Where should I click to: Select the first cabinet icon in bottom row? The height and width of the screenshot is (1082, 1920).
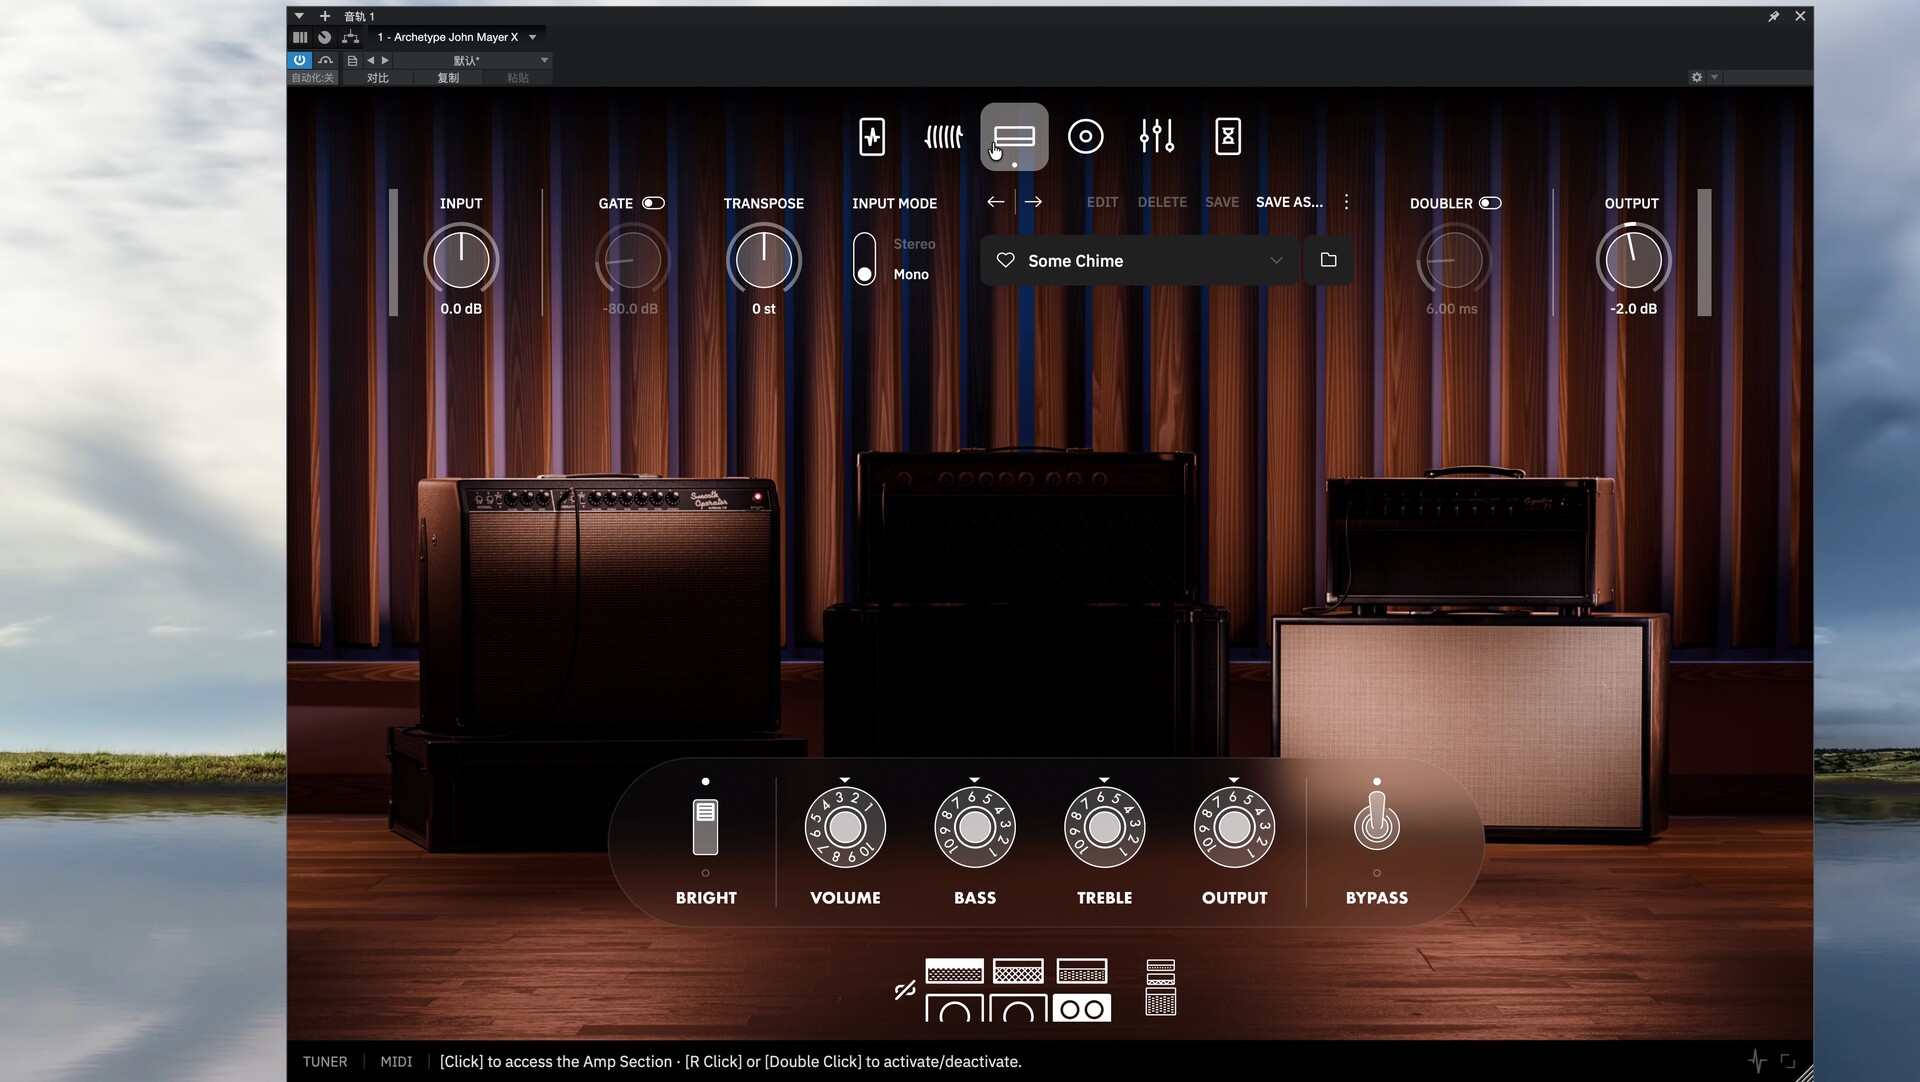[954, 1009]
